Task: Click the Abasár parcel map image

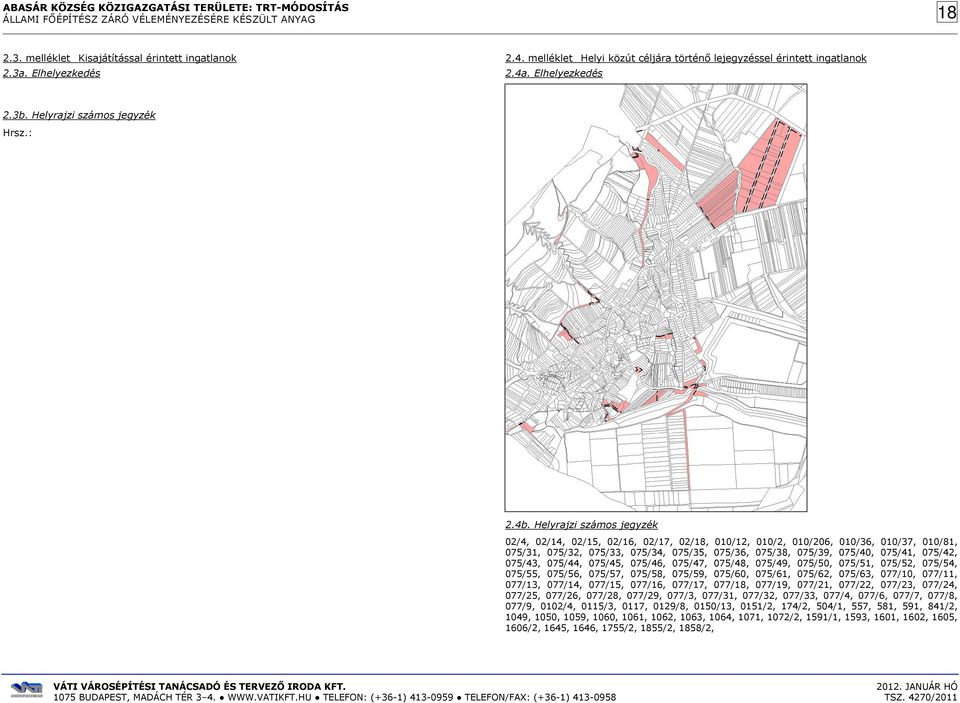Action: 656,298
